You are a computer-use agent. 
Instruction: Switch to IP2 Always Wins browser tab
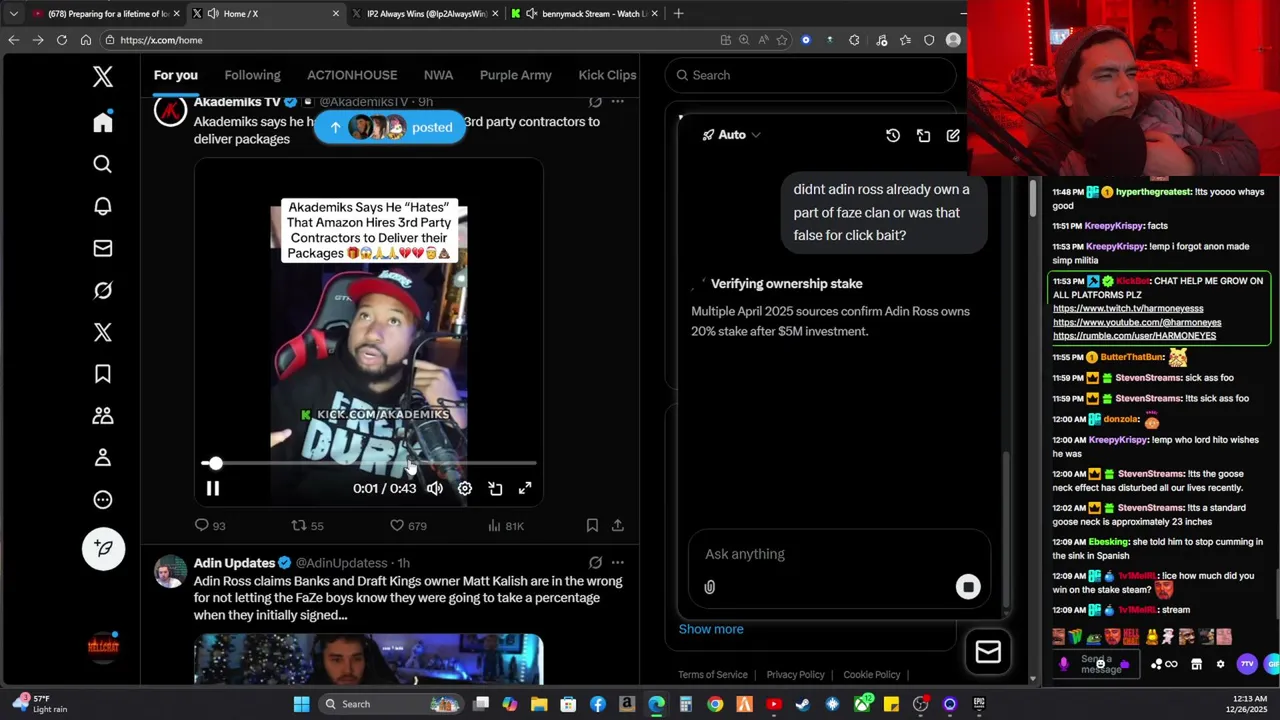click(x=425, y=14)
